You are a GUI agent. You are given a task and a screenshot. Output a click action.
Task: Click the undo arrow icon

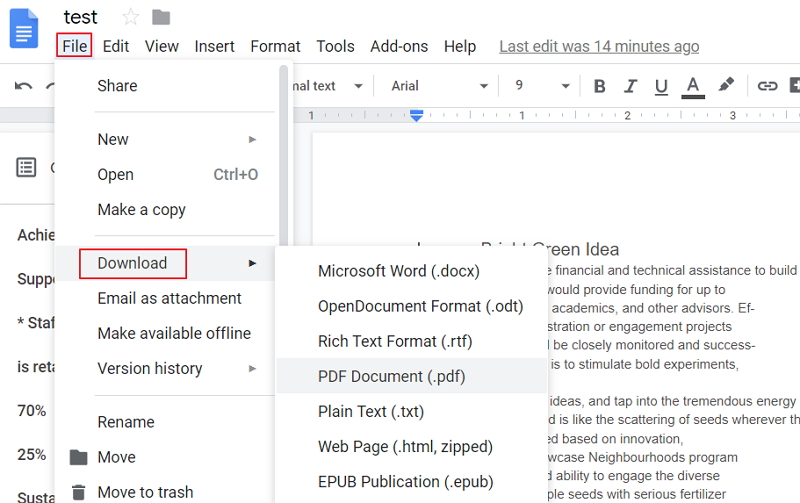(x=23, y=86)
